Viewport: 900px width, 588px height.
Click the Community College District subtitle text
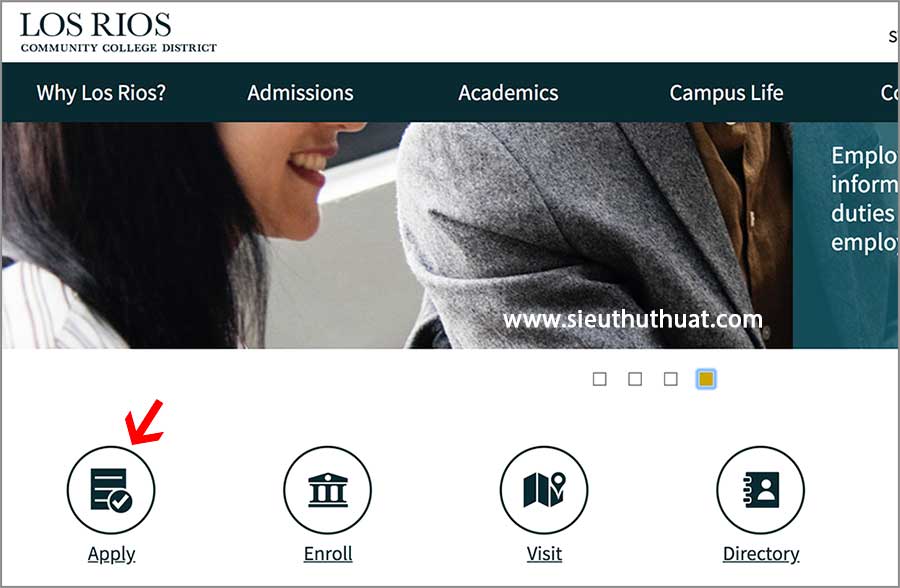point(119,48)
